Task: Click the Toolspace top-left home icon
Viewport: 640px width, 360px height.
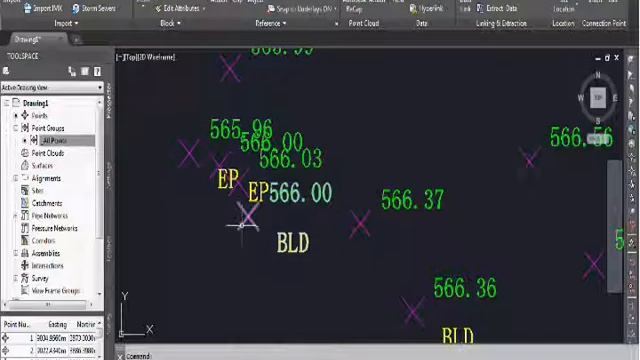Action: [6, 71]
